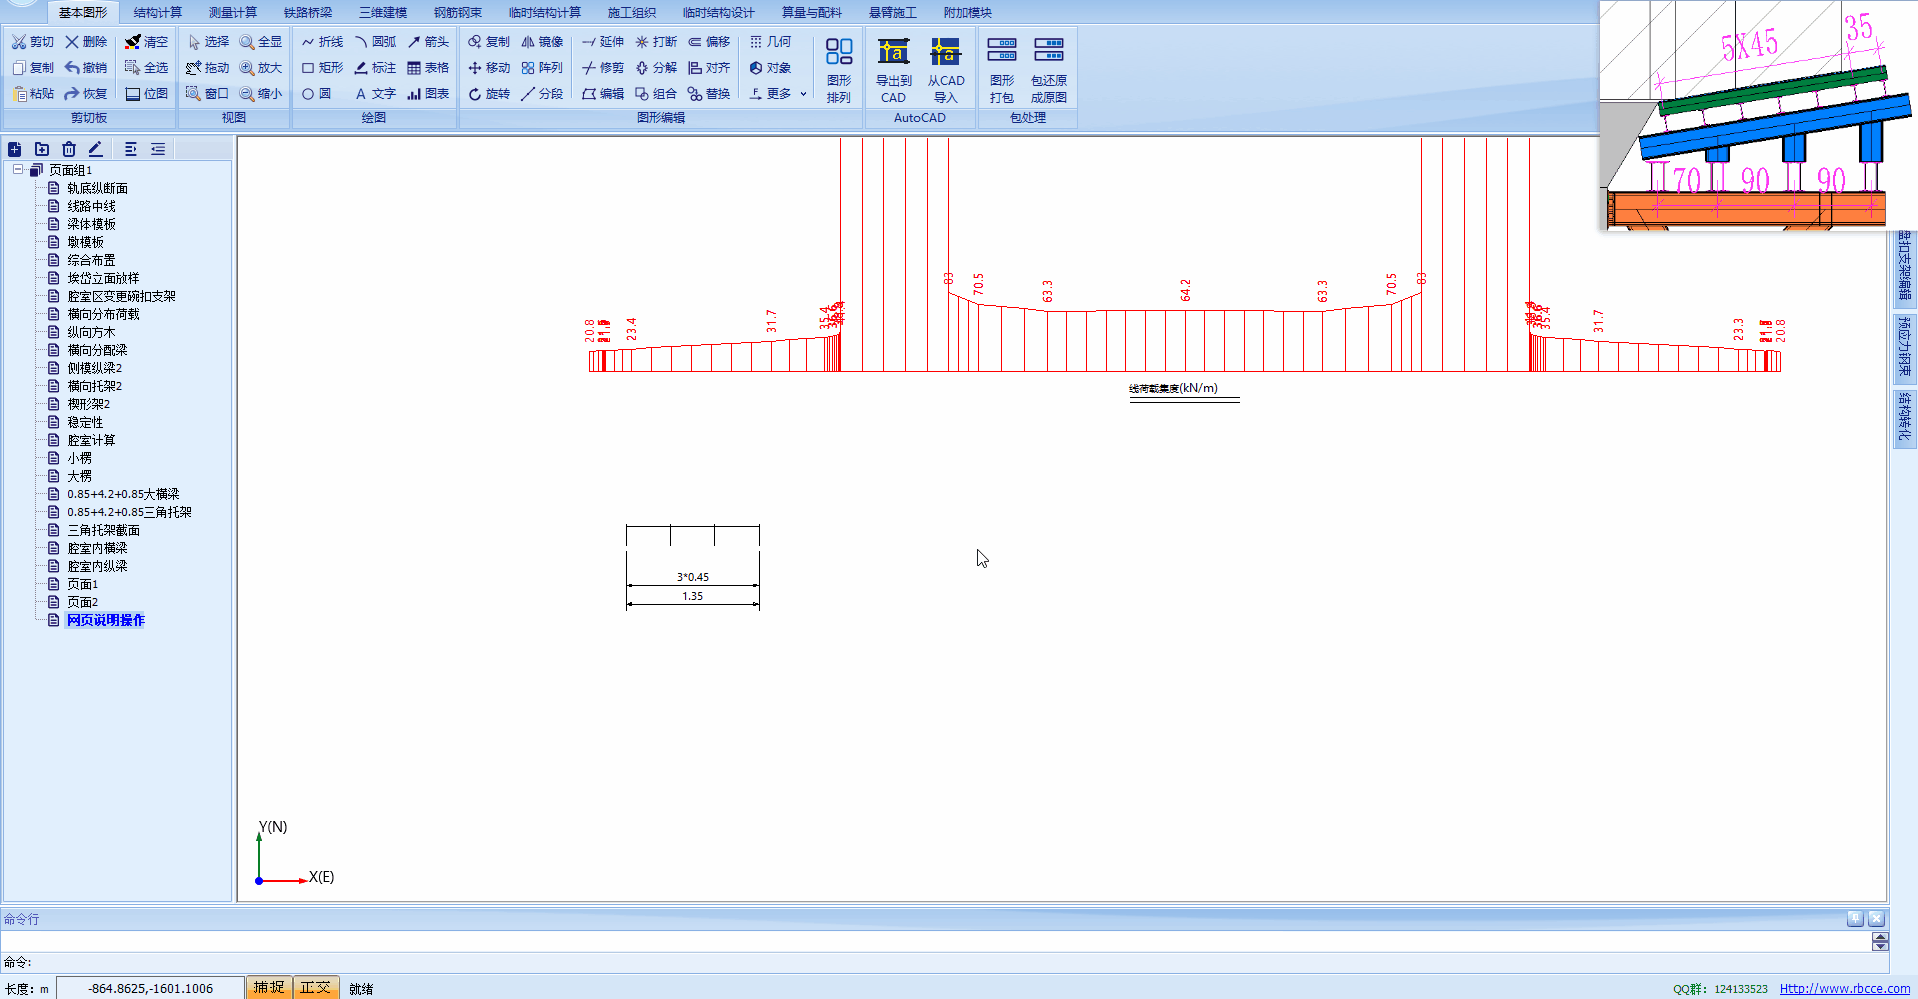Click the 从CAD导入 import icon
Screen dimensions: 1918x999
click(x=945, y=68)
